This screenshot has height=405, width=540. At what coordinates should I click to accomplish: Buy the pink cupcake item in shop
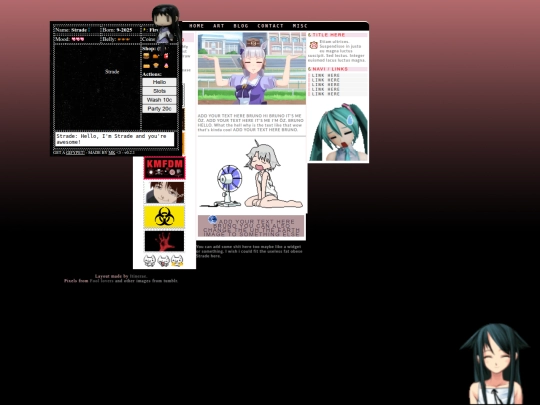[x=166, y=65]
